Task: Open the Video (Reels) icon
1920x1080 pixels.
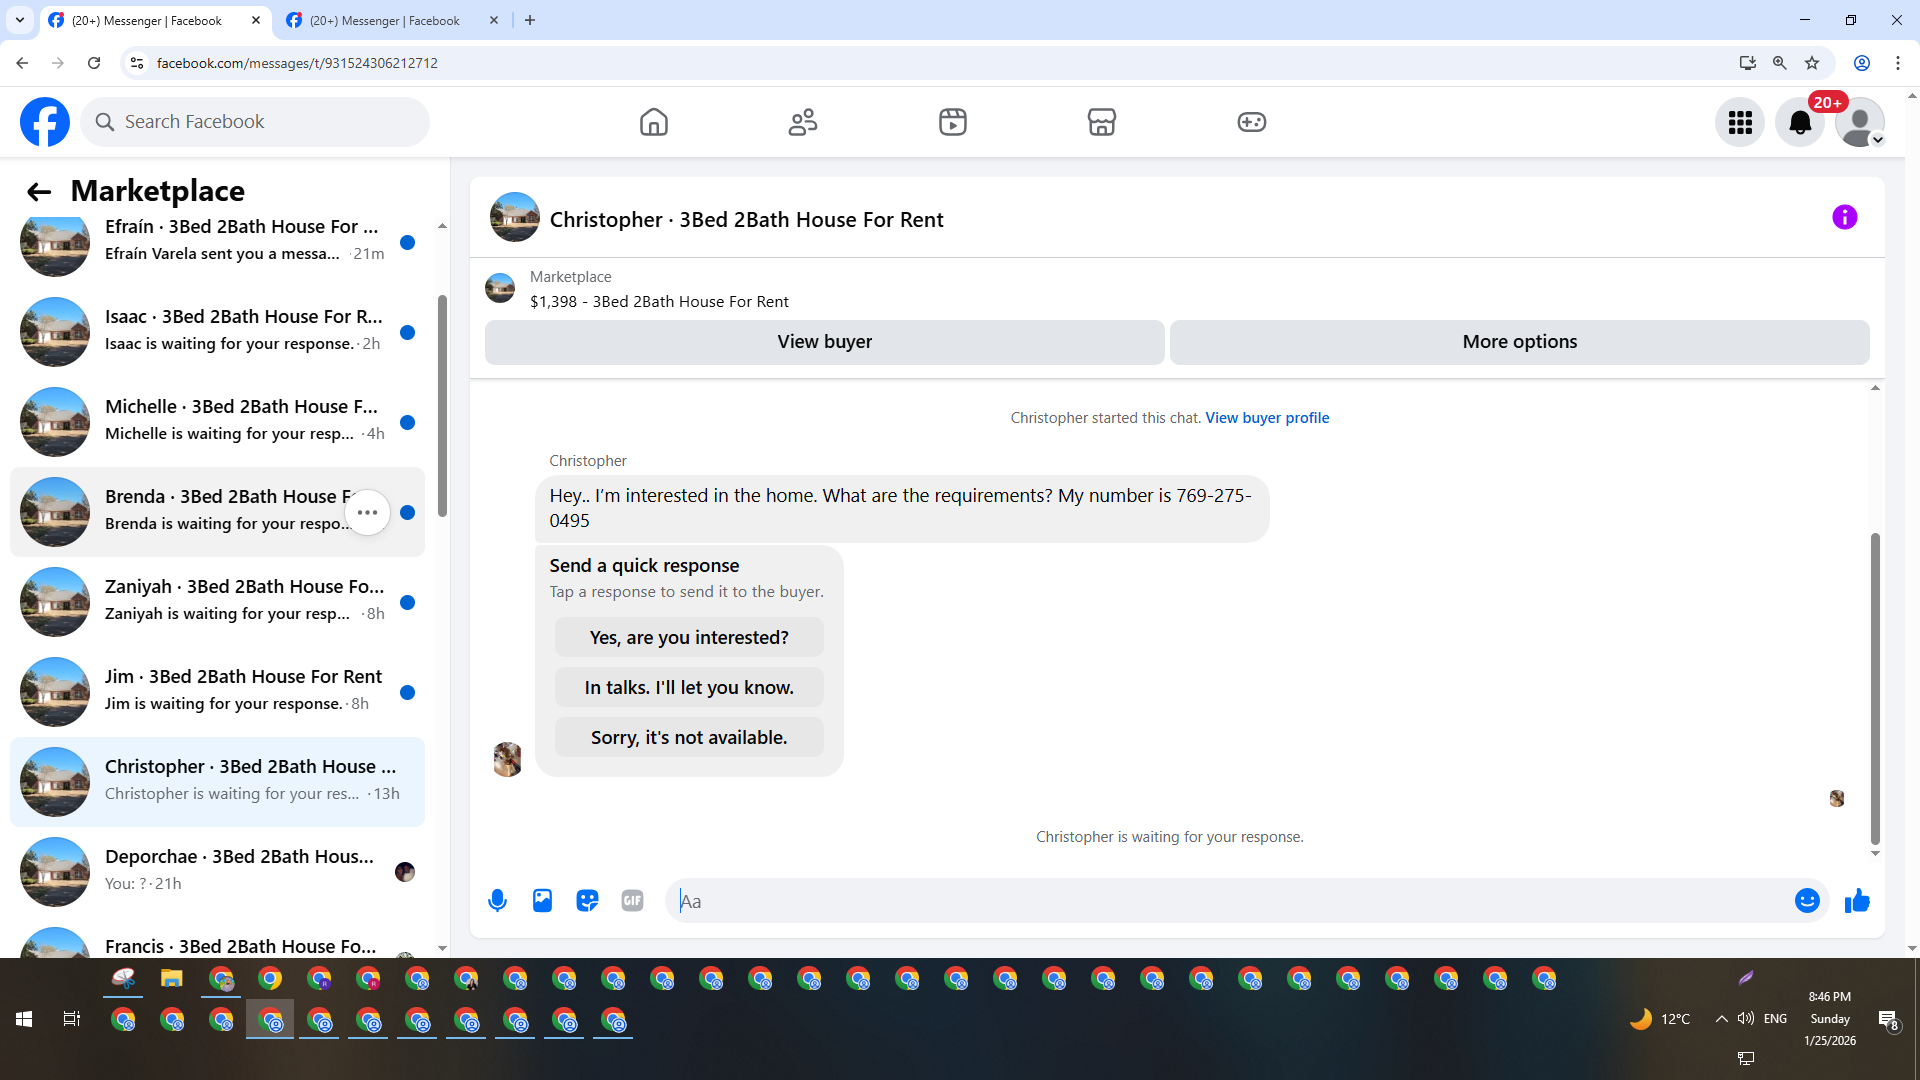Action: (953, 122)
